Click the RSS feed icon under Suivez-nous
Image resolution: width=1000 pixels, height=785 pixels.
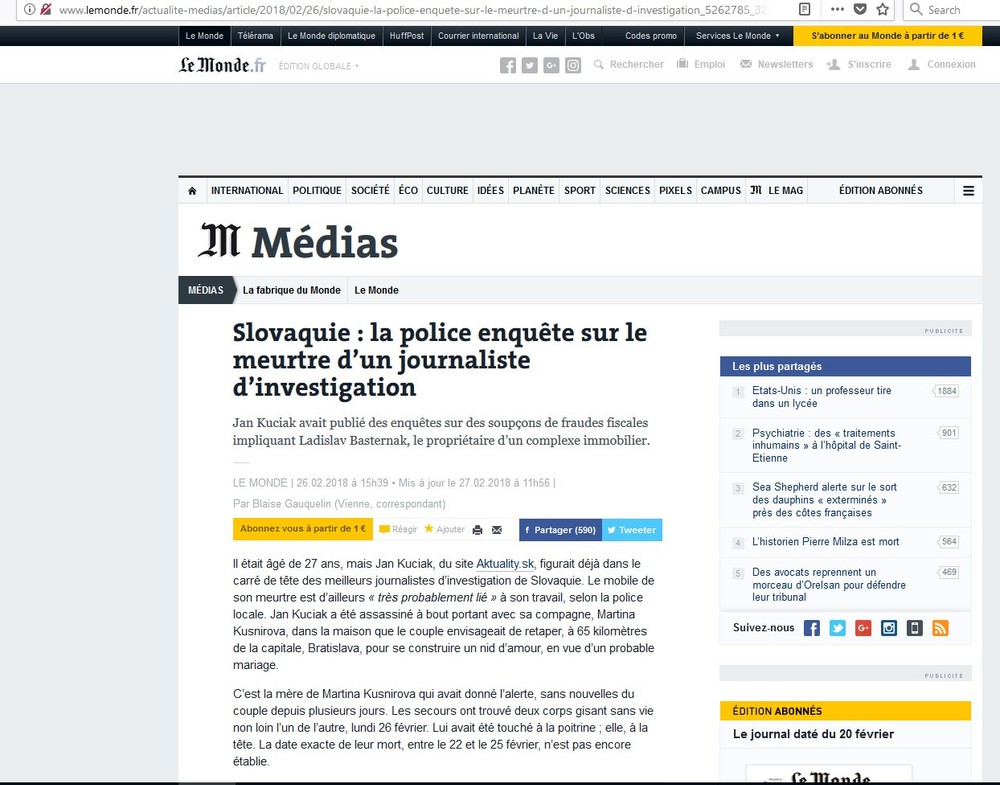[940, 628]
